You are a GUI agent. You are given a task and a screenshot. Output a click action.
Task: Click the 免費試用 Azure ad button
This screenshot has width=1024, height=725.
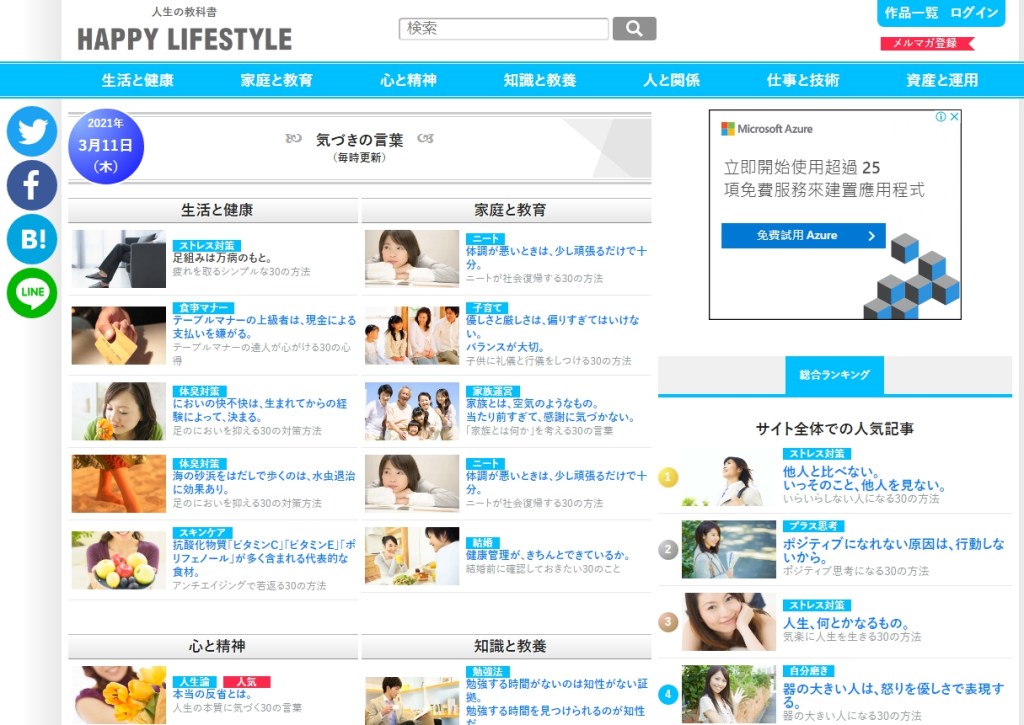coord(803,236)
